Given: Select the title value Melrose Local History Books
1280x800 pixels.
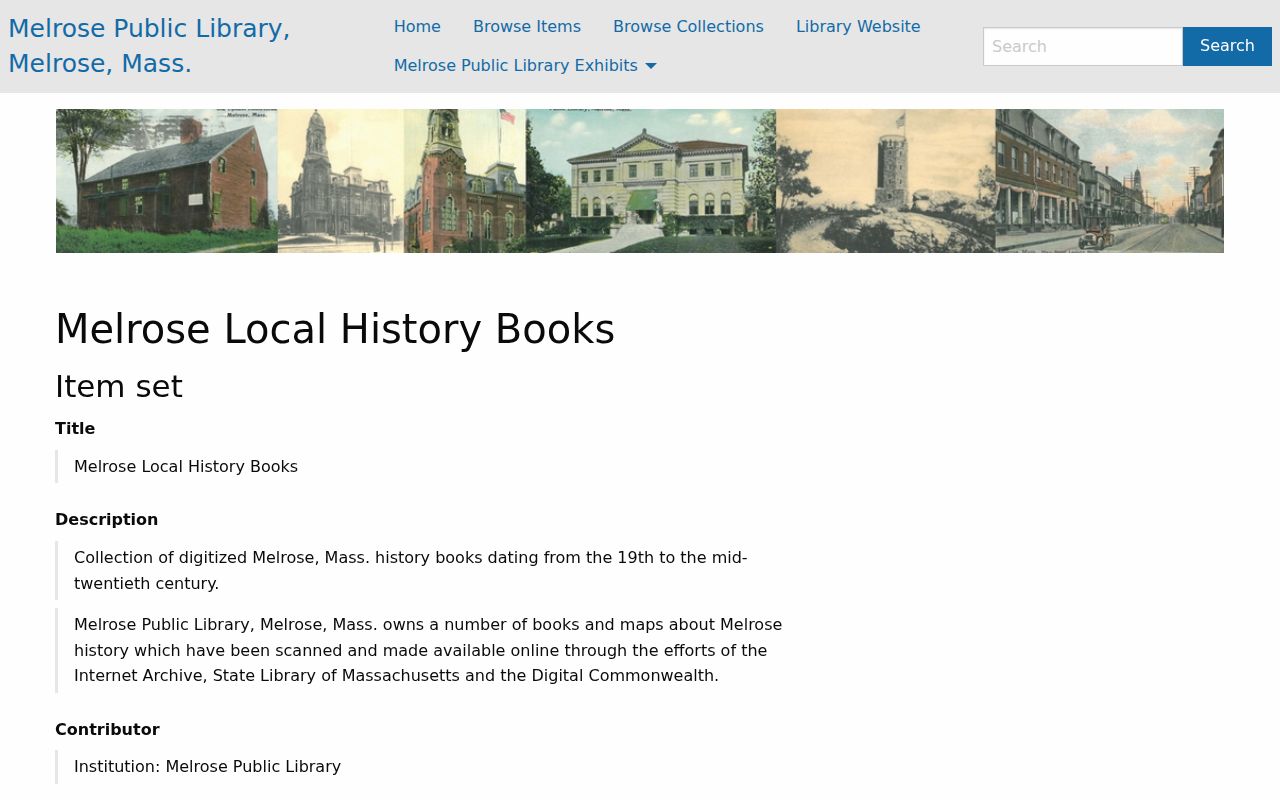Looking at the screenshot, I should coord(186,467).
